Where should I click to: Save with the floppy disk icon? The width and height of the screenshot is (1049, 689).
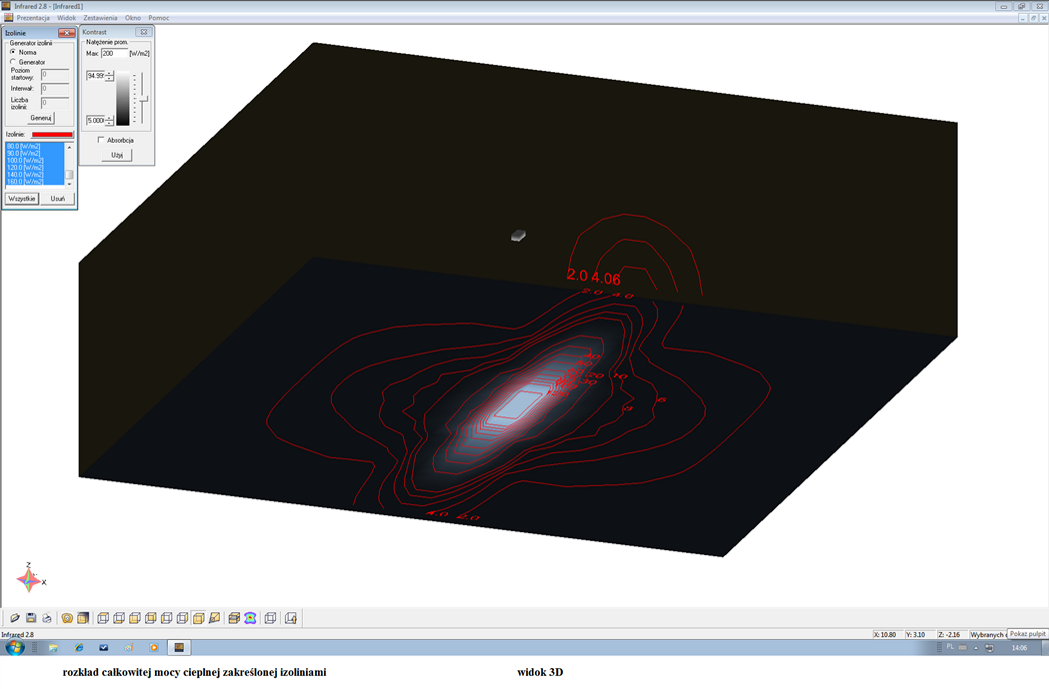(x=31, y=618)
